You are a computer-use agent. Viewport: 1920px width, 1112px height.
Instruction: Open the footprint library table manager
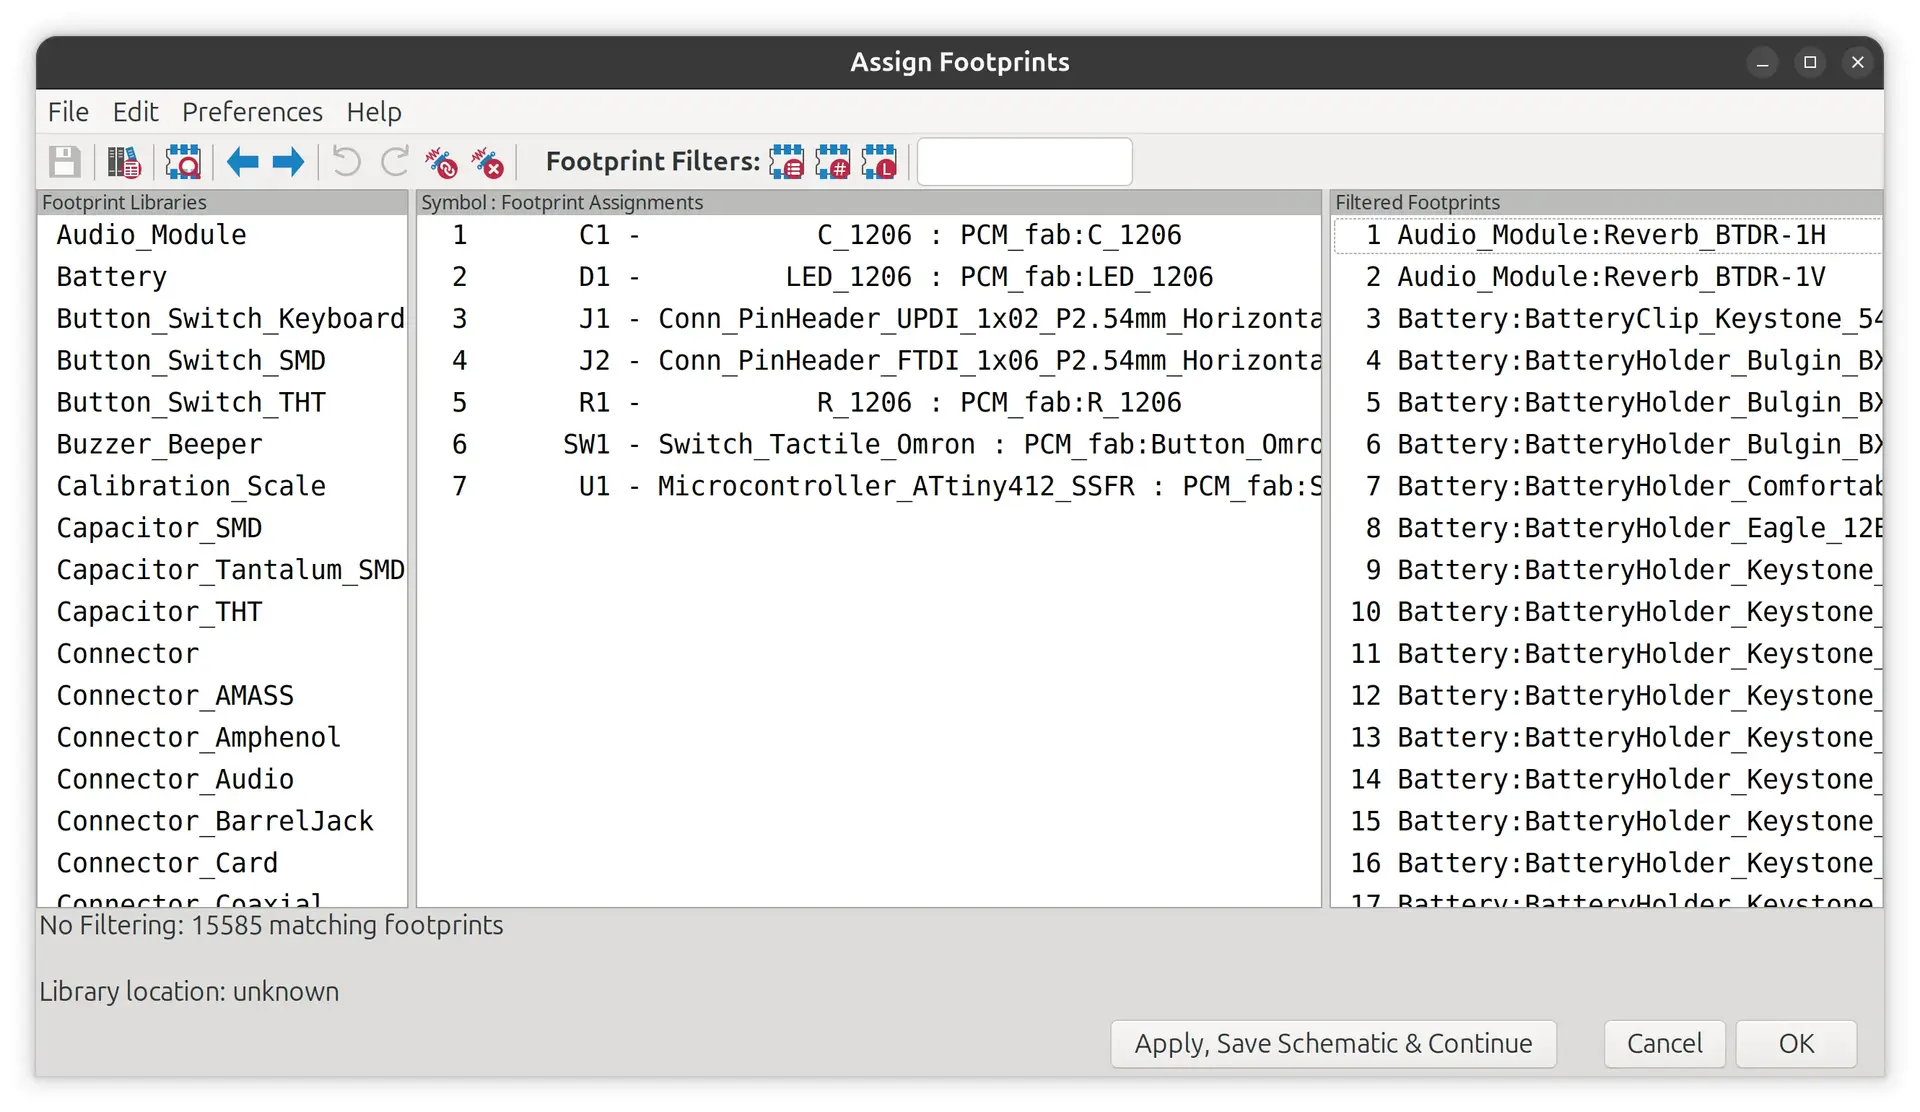click(x=124, y=162)
